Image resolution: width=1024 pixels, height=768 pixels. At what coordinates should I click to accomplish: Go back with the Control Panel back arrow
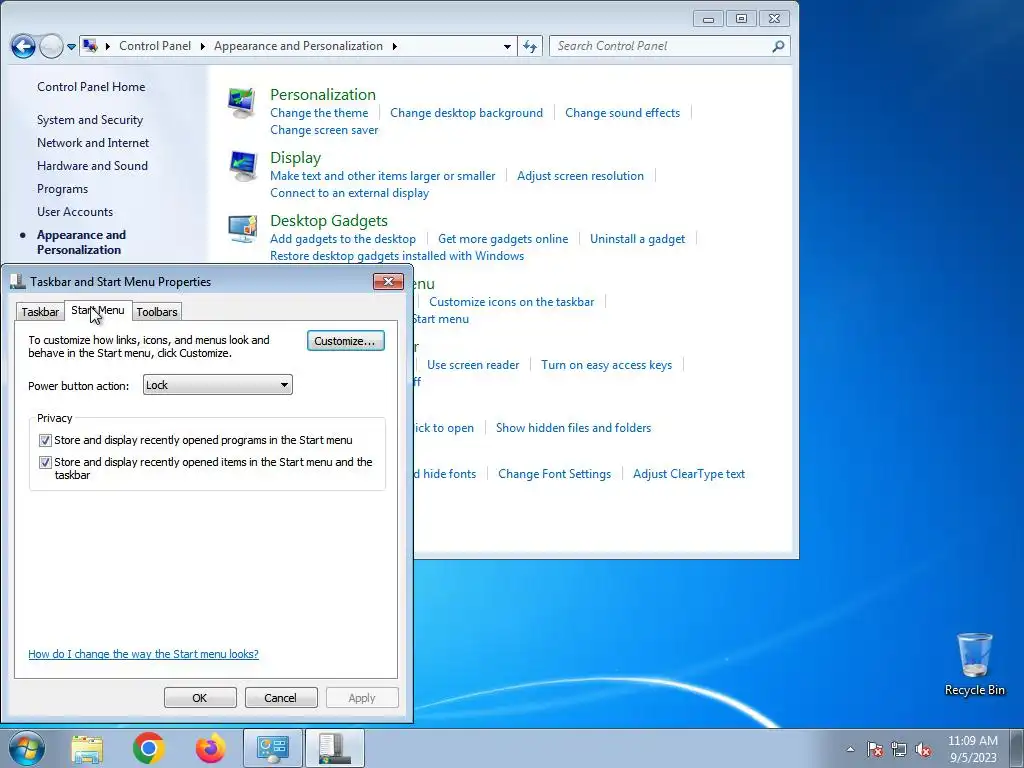point(24,46)
